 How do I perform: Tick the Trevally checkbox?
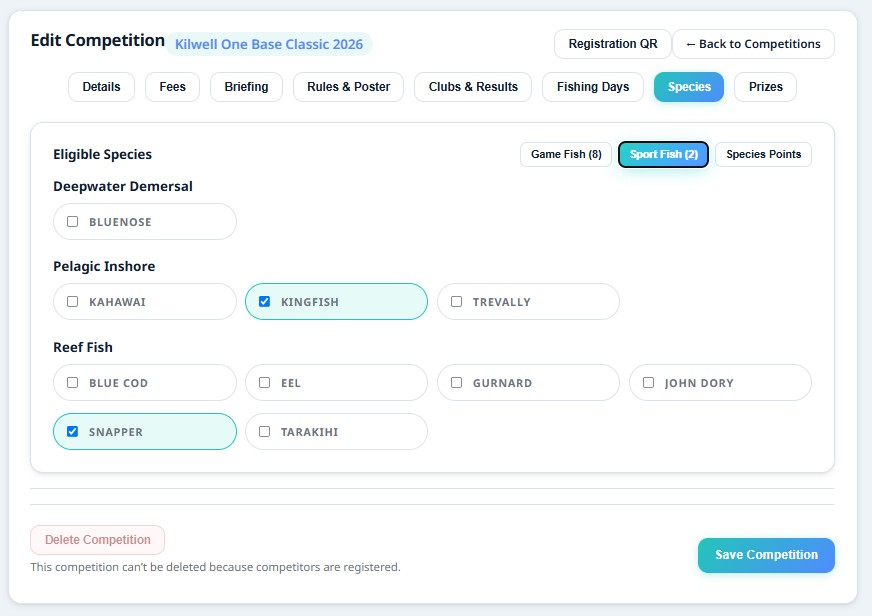coord(456,301)
